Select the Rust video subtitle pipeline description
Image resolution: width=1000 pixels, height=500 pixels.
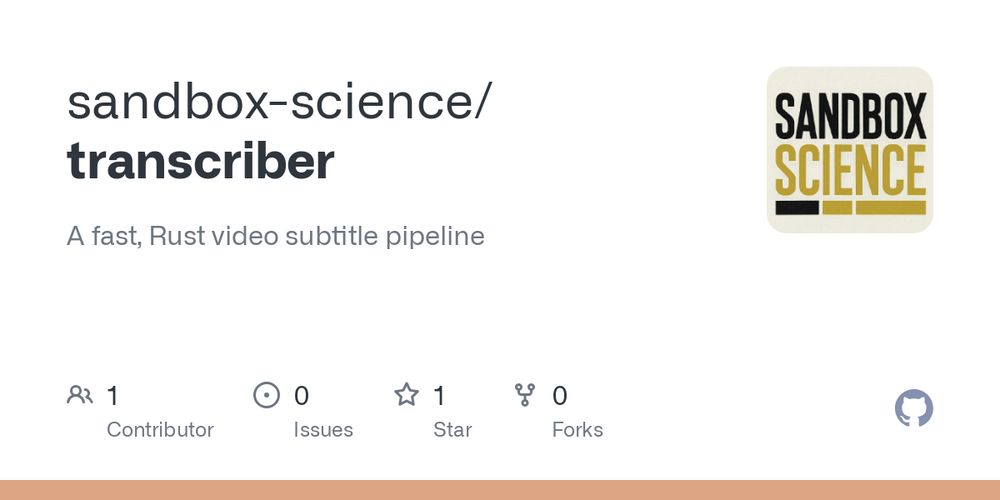pos(276,237)
